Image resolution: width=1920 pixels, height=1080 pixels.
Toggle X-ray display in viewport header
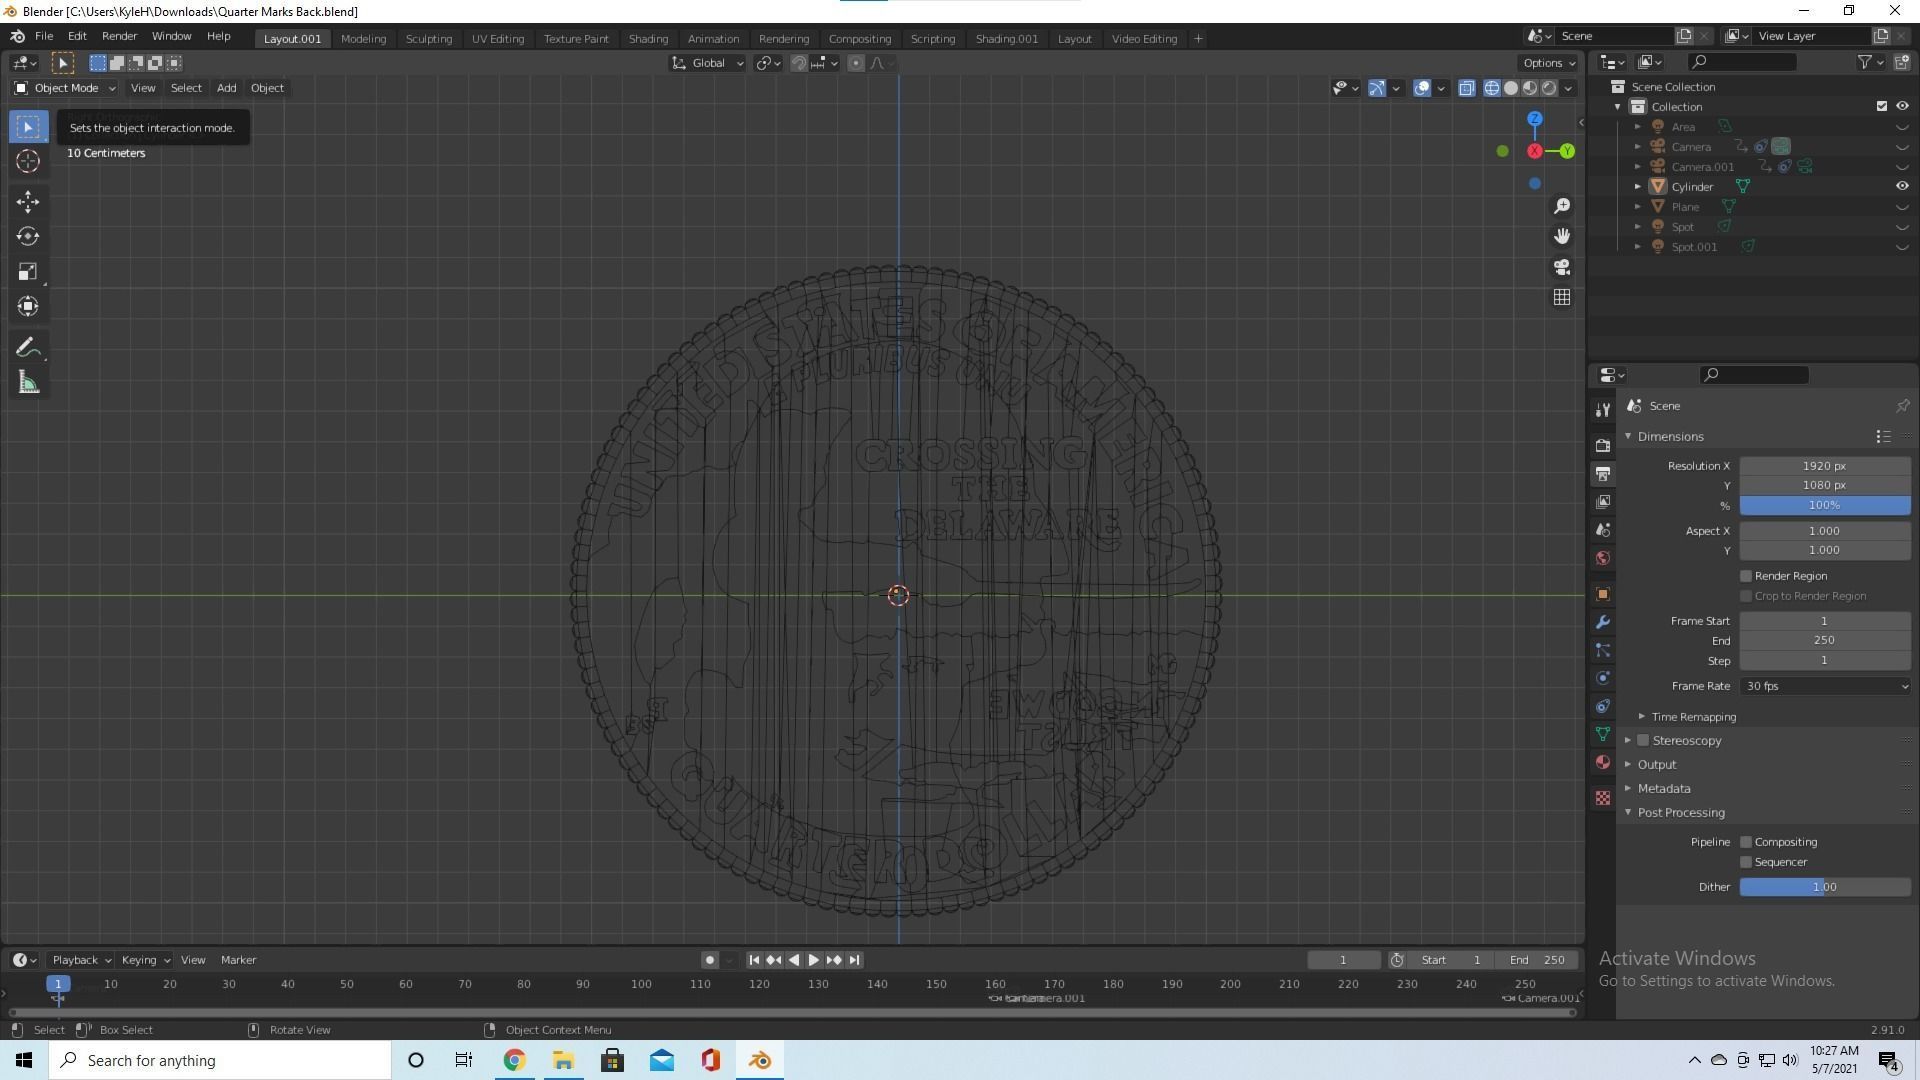tap(1466, 88)
